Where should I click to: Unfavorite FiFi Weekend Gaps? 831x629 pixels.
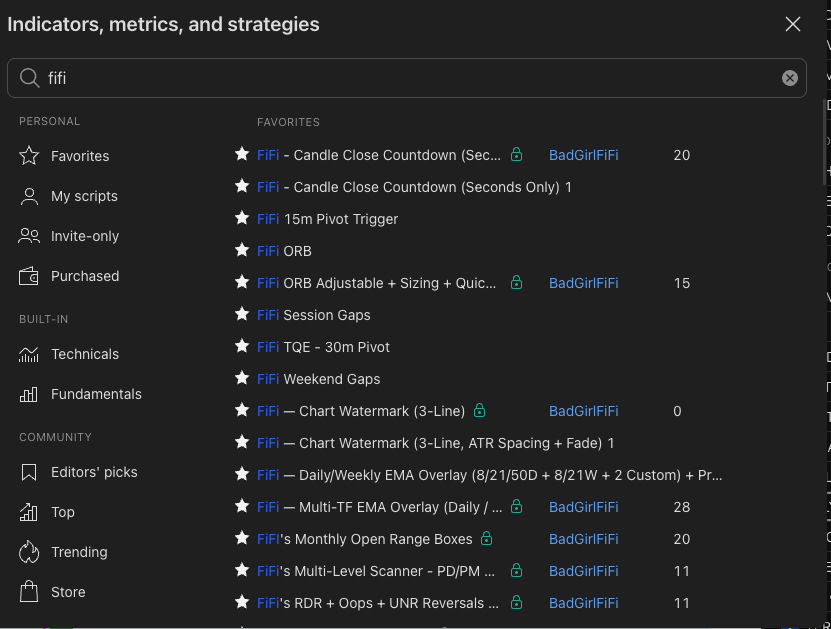click(242, 378)
